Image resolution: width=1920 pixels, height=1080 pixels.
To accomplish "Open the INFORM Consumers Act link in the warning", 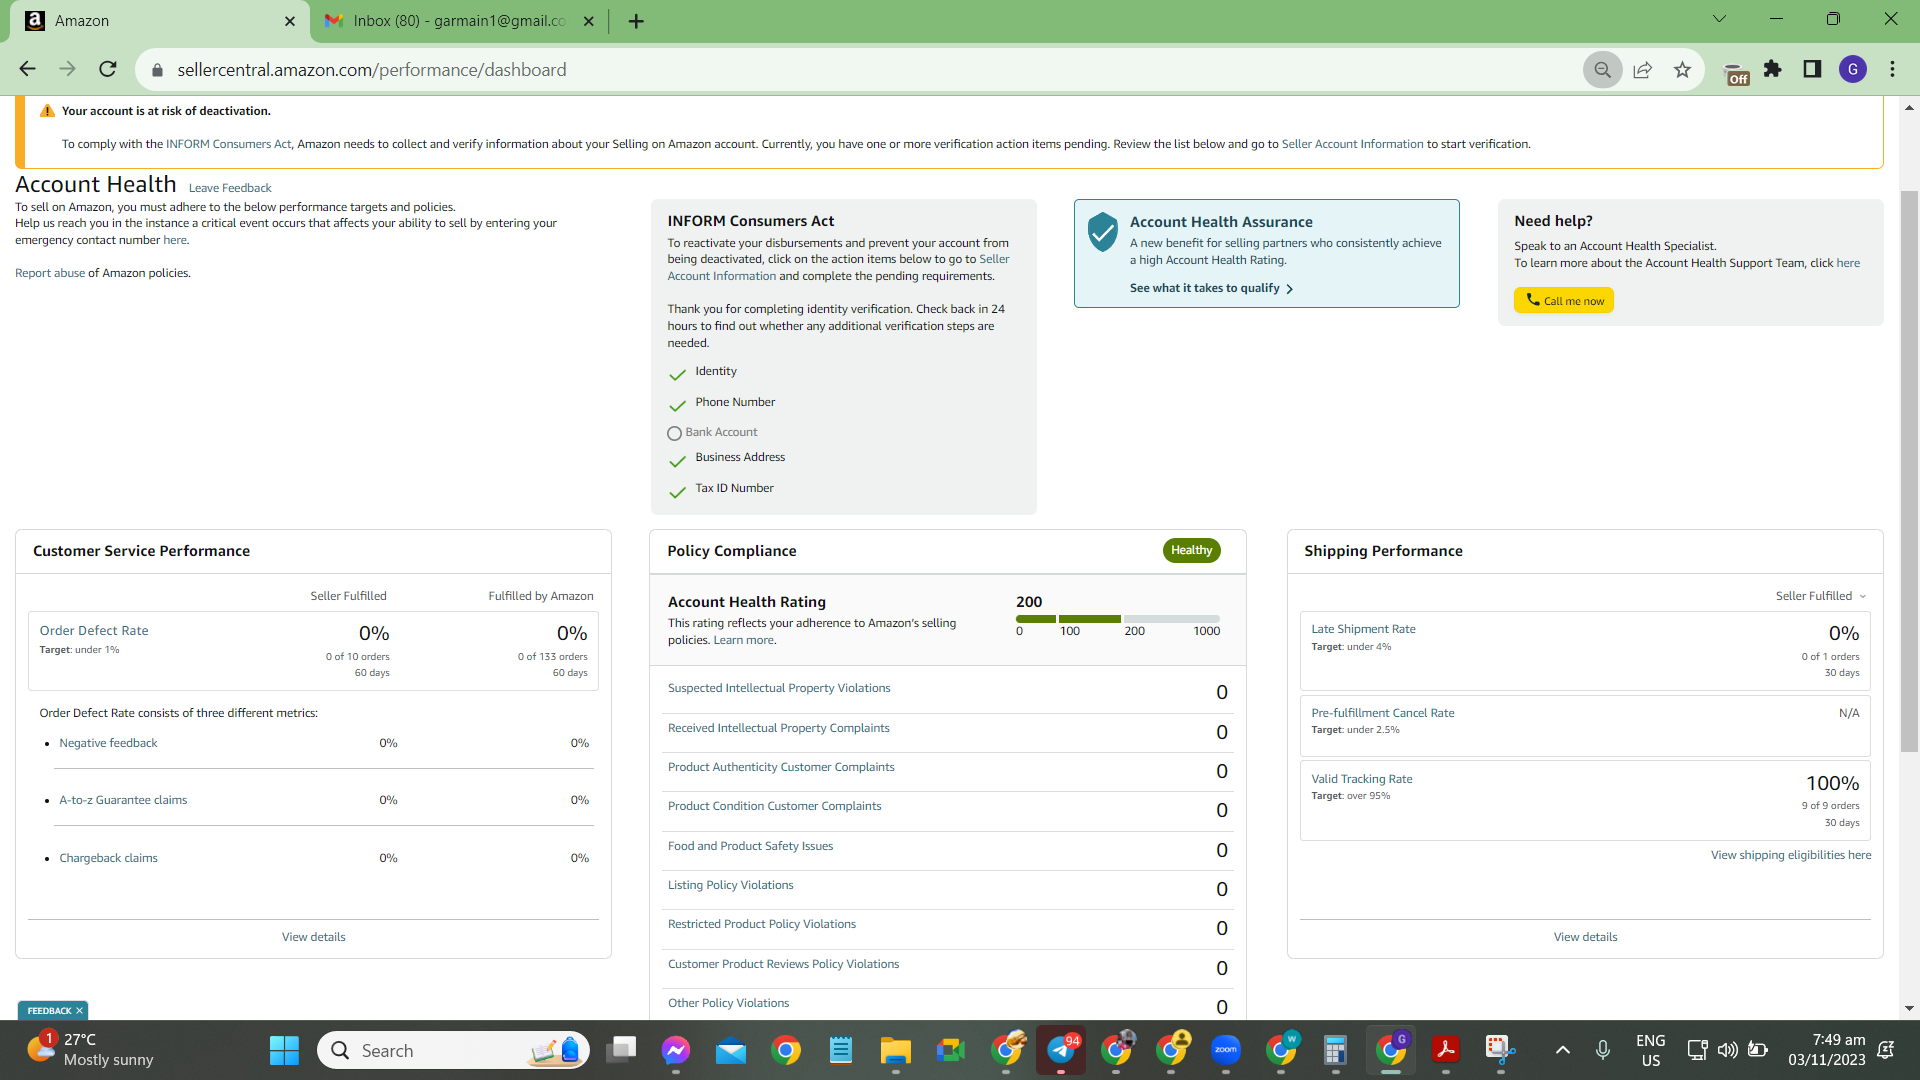I will coord(229,144).
